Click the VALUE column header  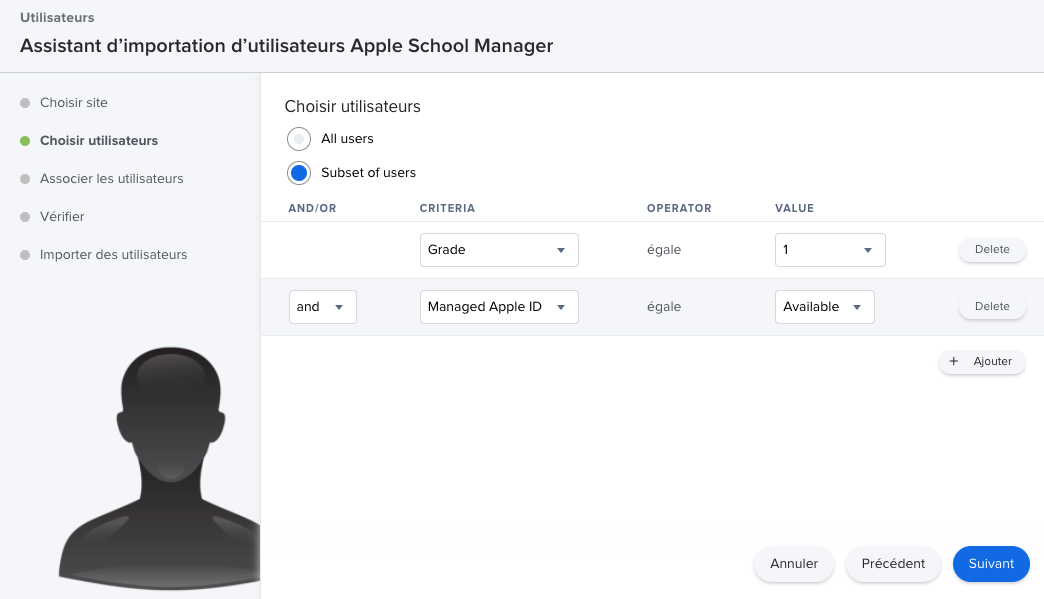point(794,208)
